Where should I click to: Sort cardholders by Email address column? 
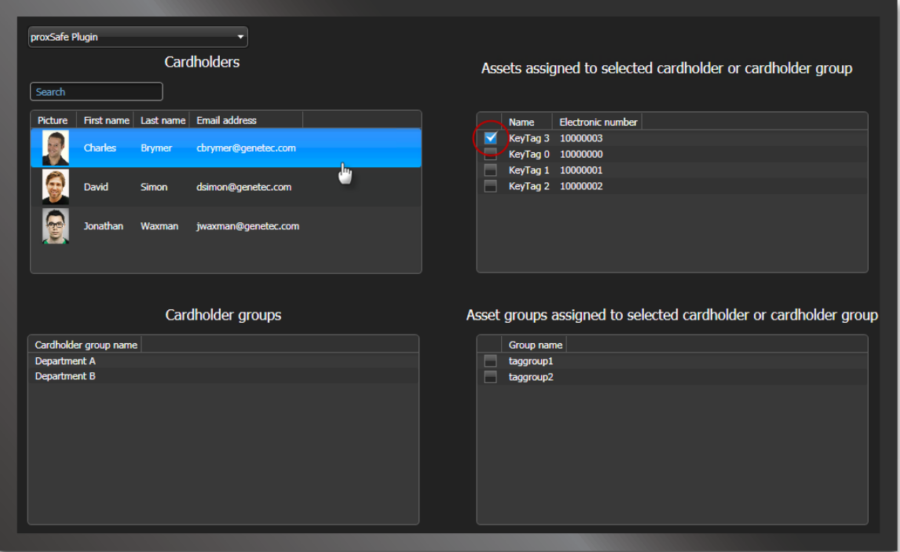pyautogui.click(x=226, y=120)
